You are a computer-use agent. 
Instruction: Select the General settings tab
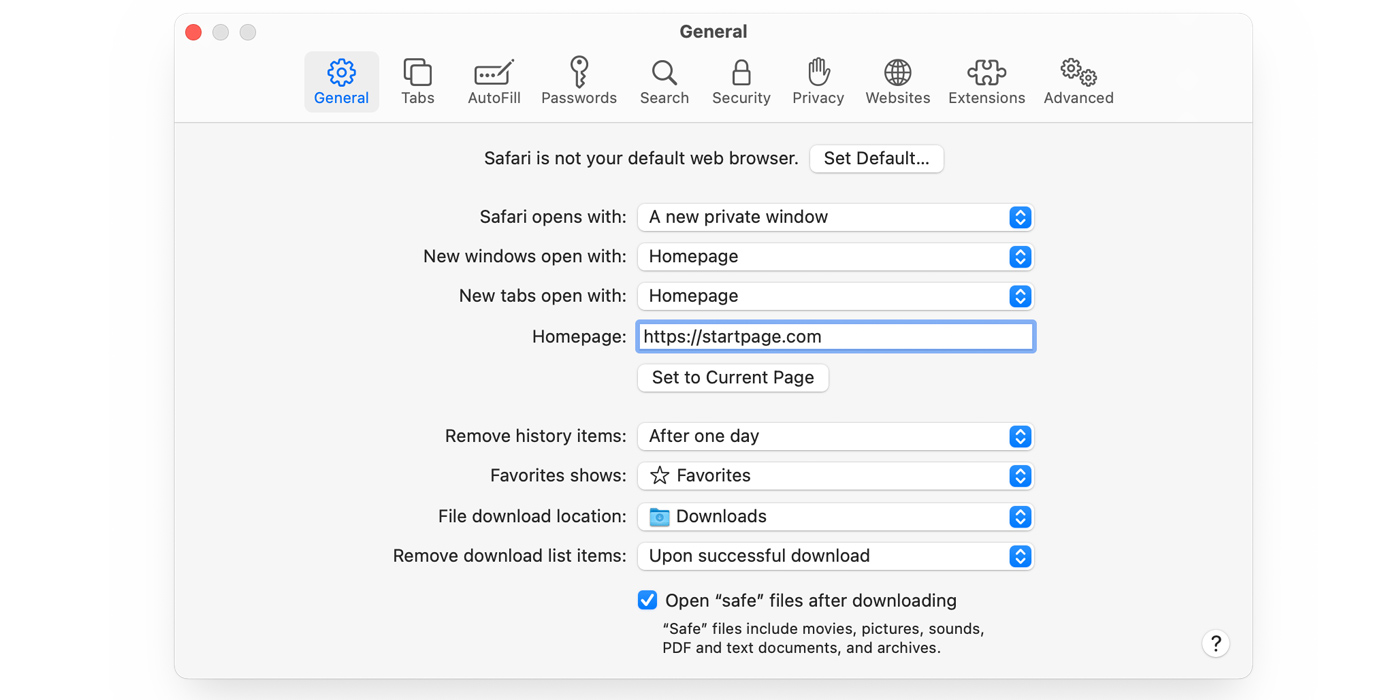(341, 82)
